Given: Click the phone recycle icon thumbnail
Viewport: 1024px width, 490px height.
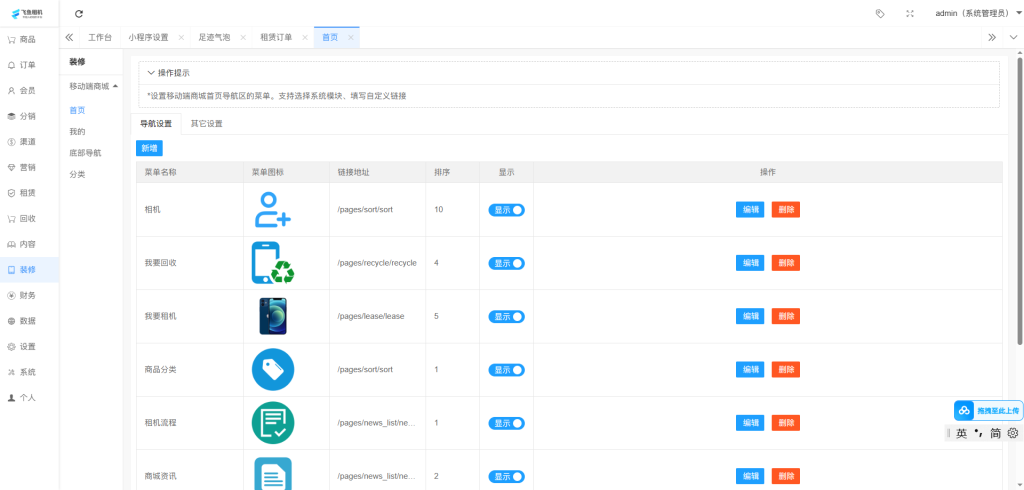Looking at the screenshot, I should [273, 263].
